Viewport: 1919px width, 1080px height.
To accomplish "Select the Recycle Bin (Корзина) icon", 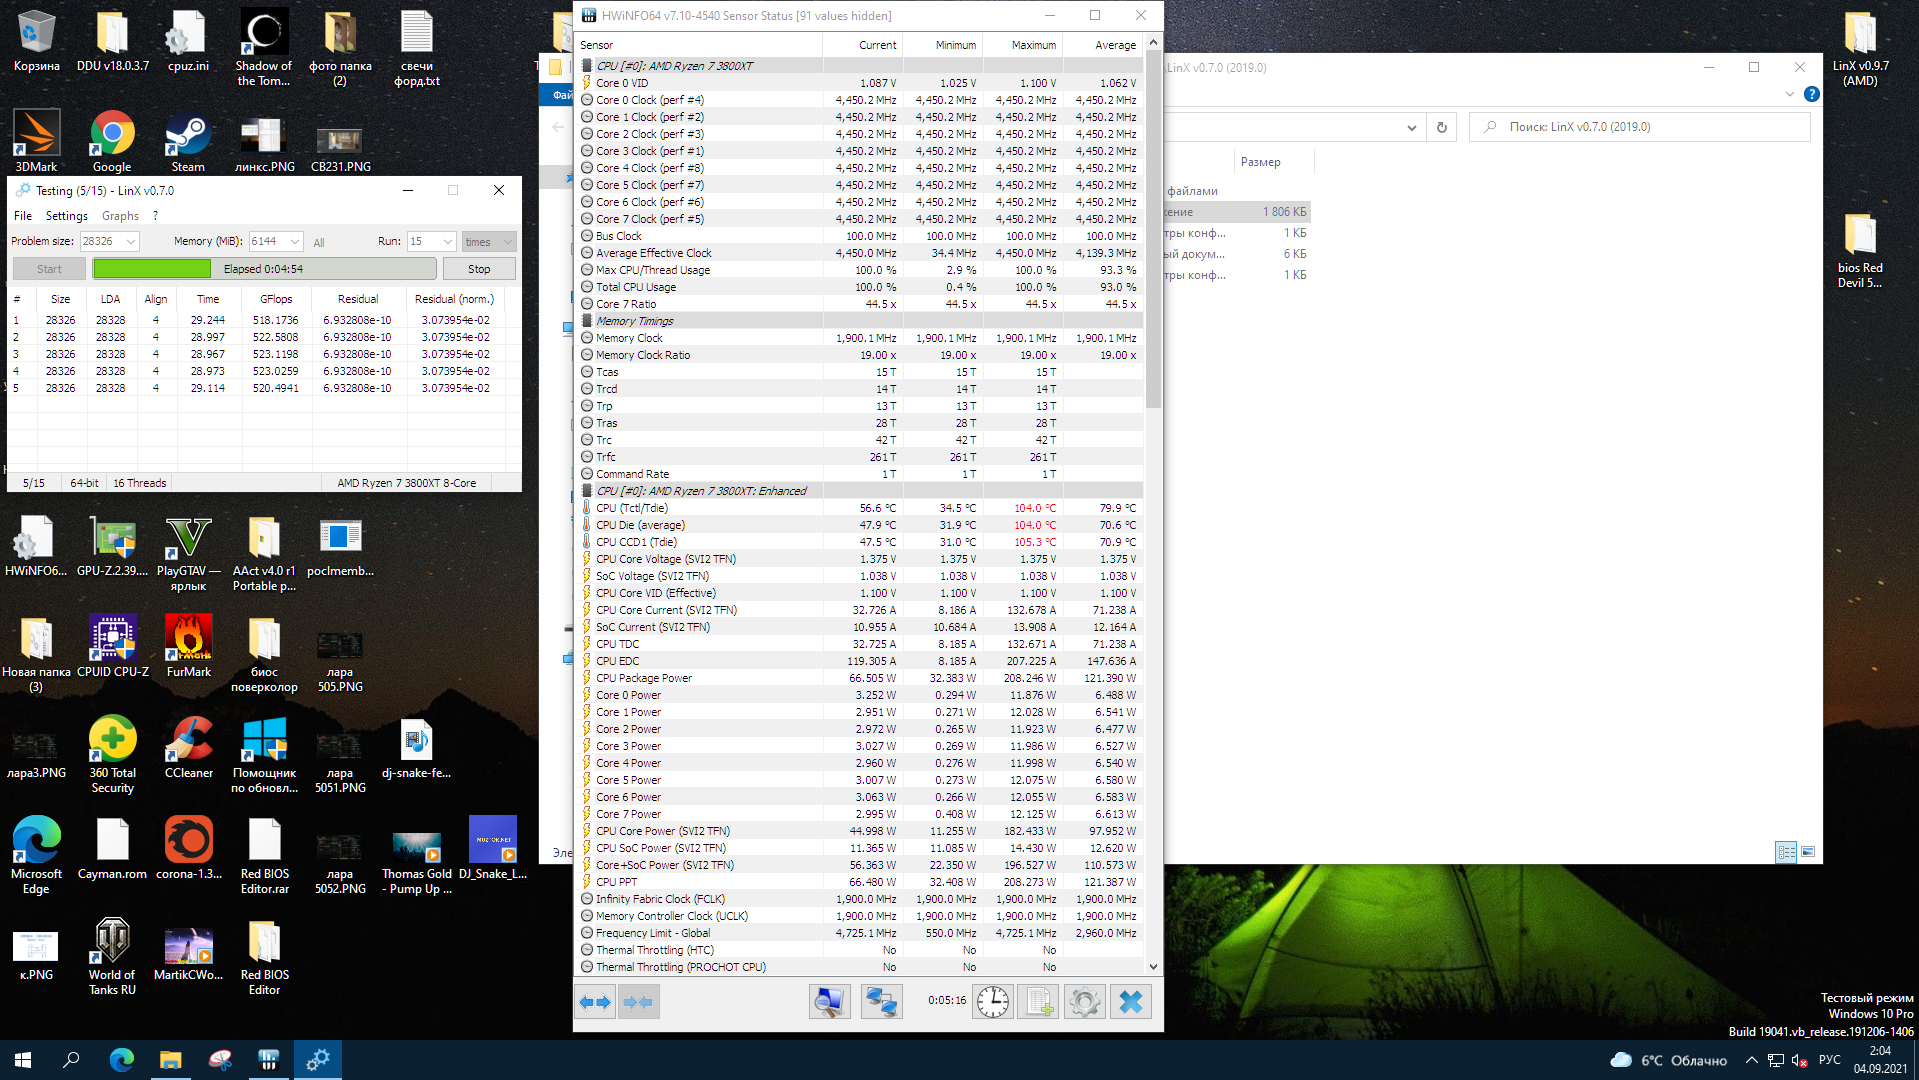I will 36,41.
